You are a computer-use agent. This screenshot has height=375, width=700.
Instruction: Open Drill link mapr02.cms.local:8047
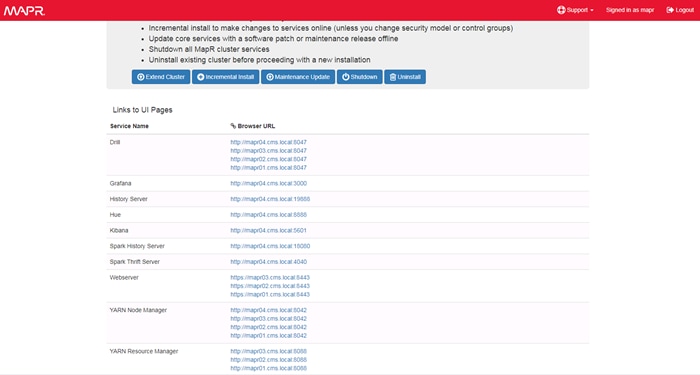[268, 159]
